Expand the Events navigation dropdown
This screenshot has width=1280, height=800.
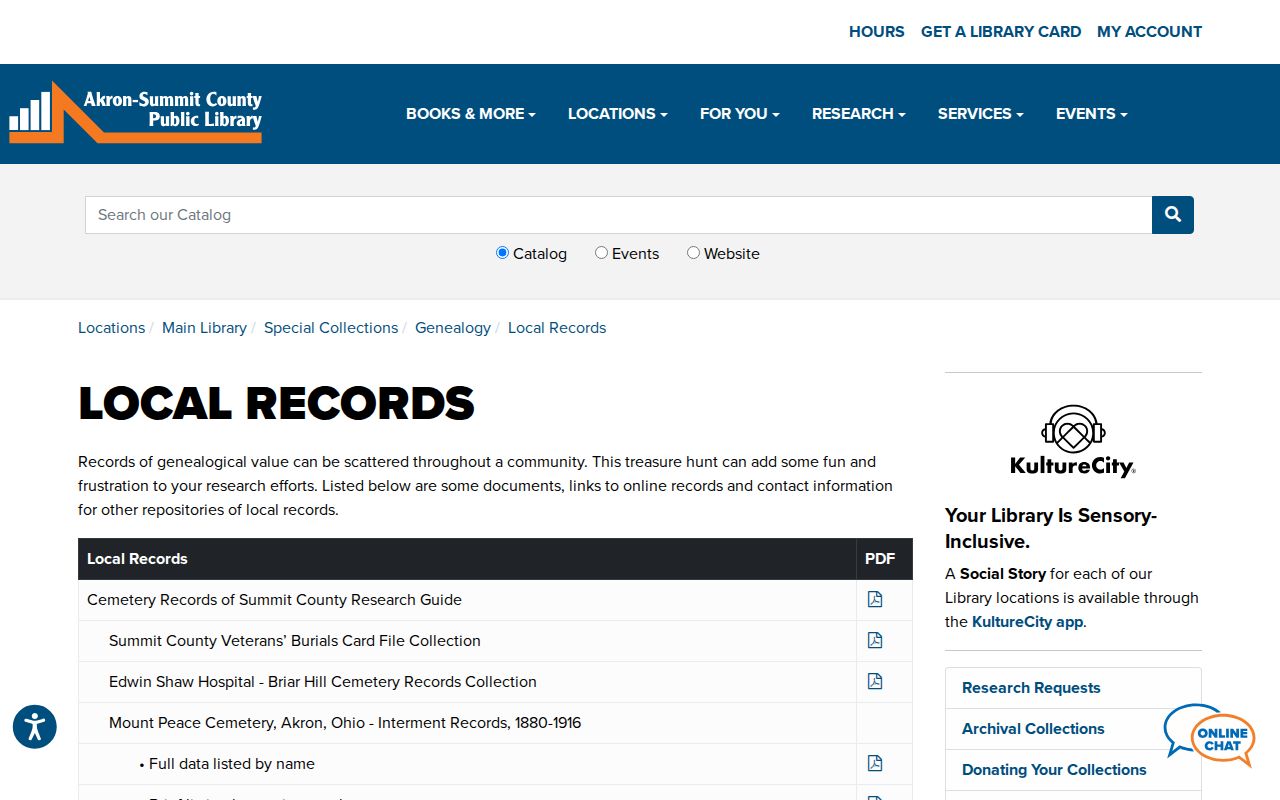[x=1092, y=114]
